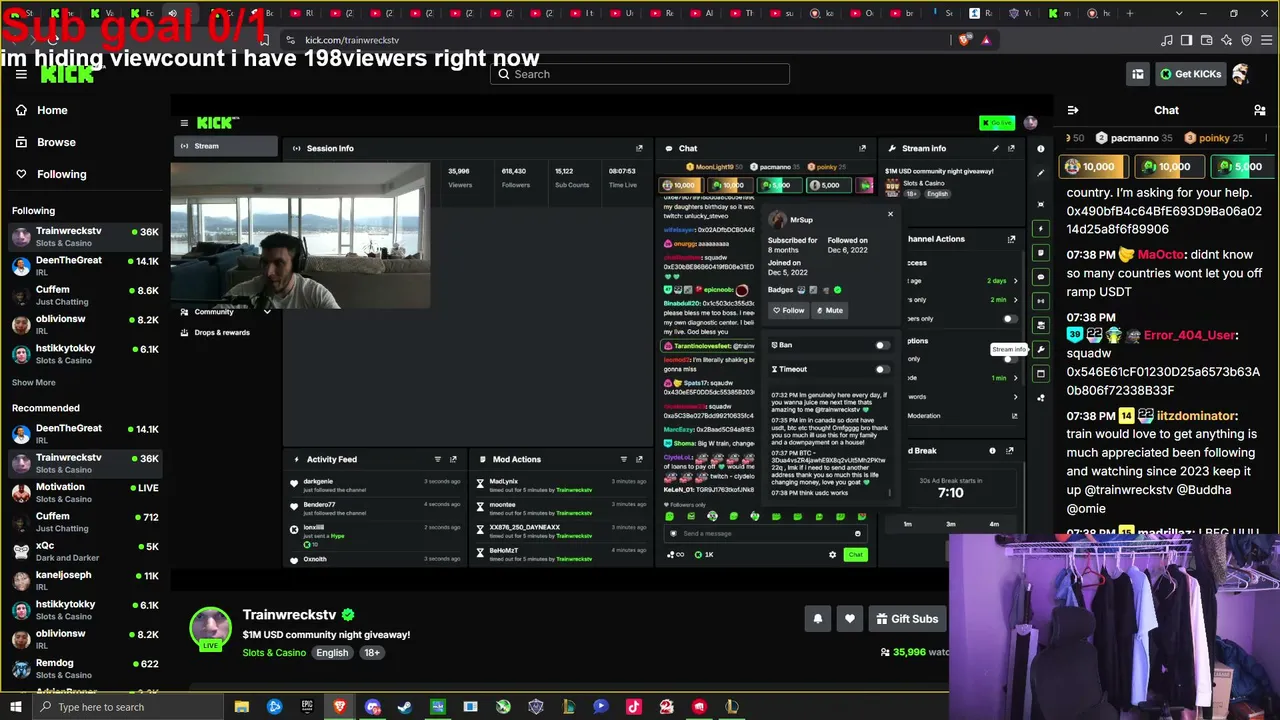1280x720 pixels.
Task: Toggle the subscribers only switch
Action: [x=1010, y=319]
